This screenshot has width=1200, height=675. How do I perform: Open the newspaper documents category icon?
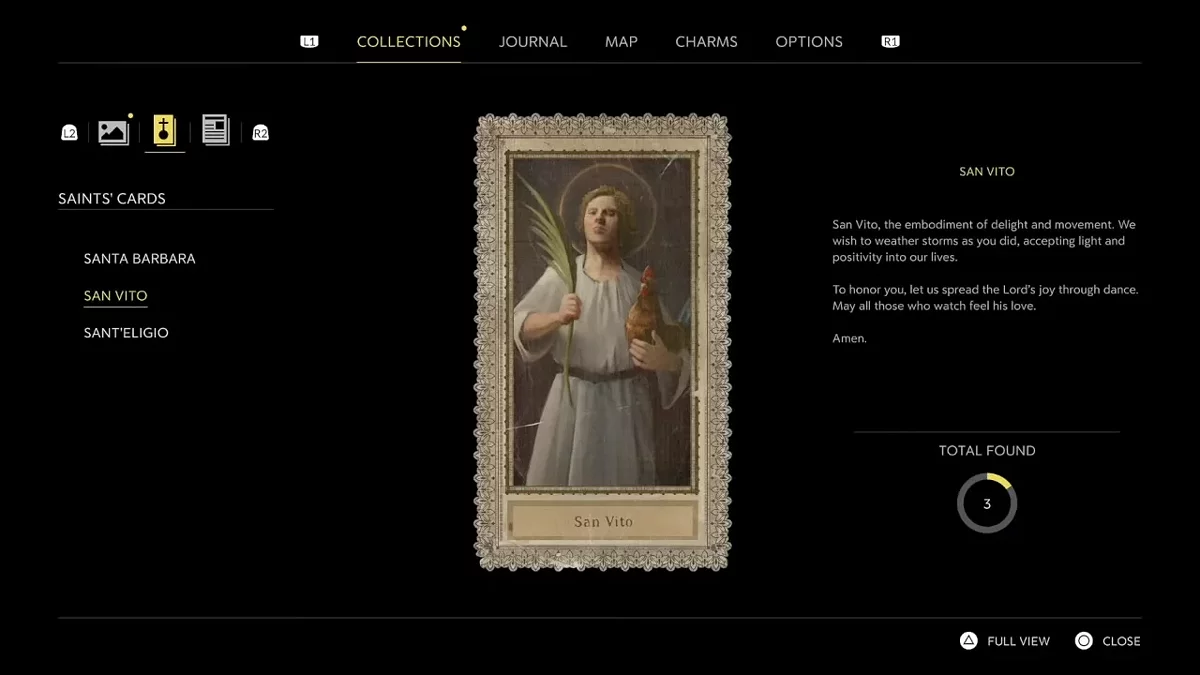point(215,130)
